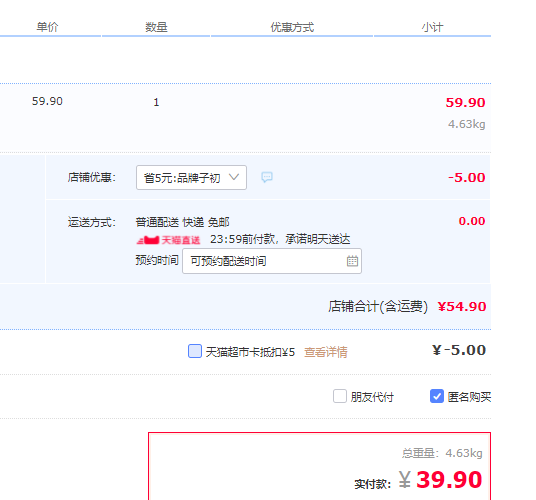Screen dimensions: 536x500
Task: Click the 数量 column header
Action: pyautogui.click(x=156, y=27)
